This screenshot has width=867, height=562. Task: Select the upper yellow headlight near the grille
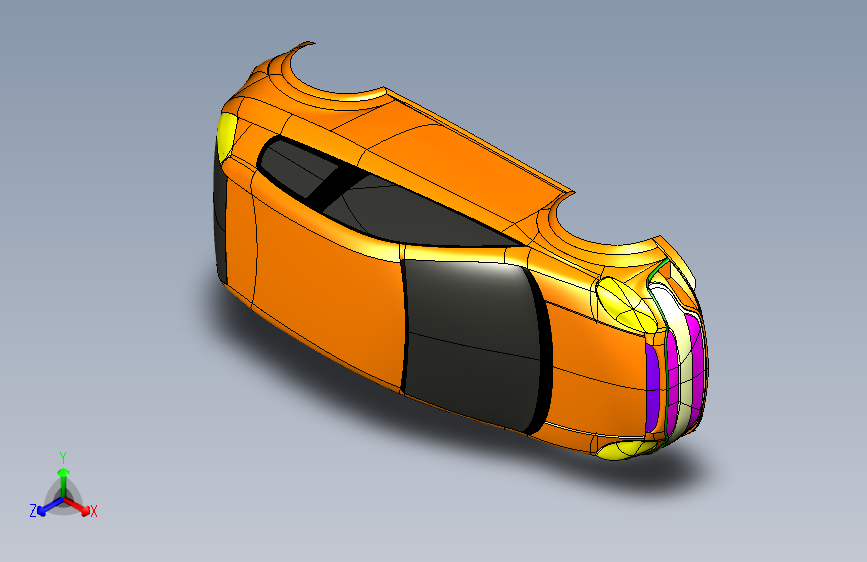pos(628,305)
